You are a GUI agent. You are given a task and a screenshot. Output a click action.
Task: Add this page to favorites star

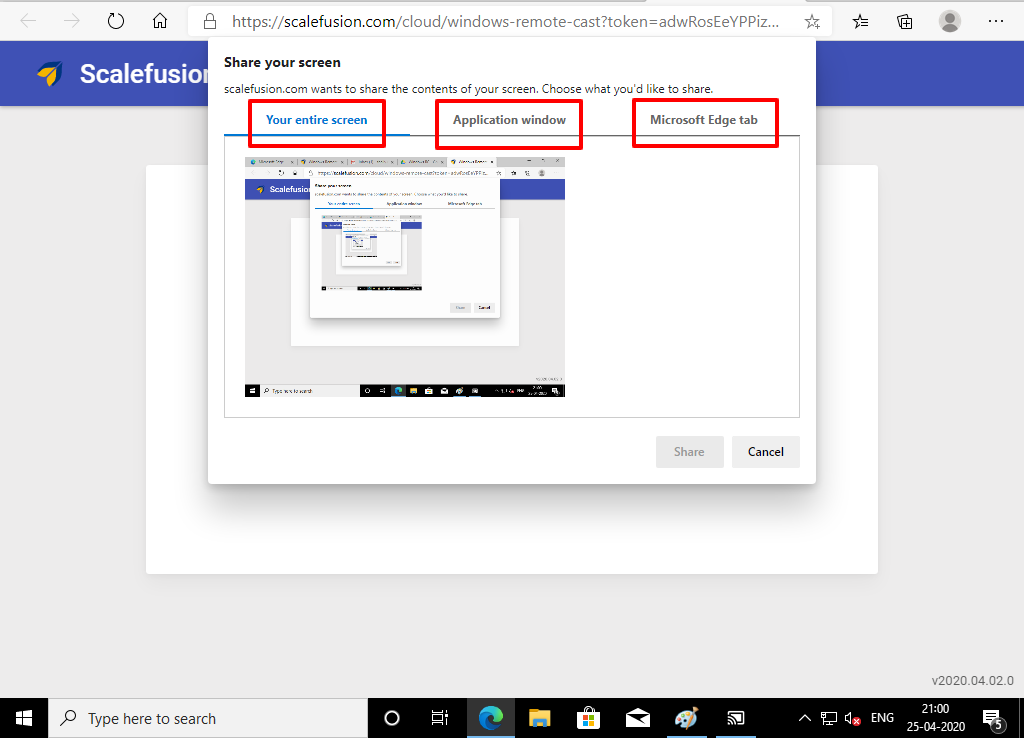812,22
